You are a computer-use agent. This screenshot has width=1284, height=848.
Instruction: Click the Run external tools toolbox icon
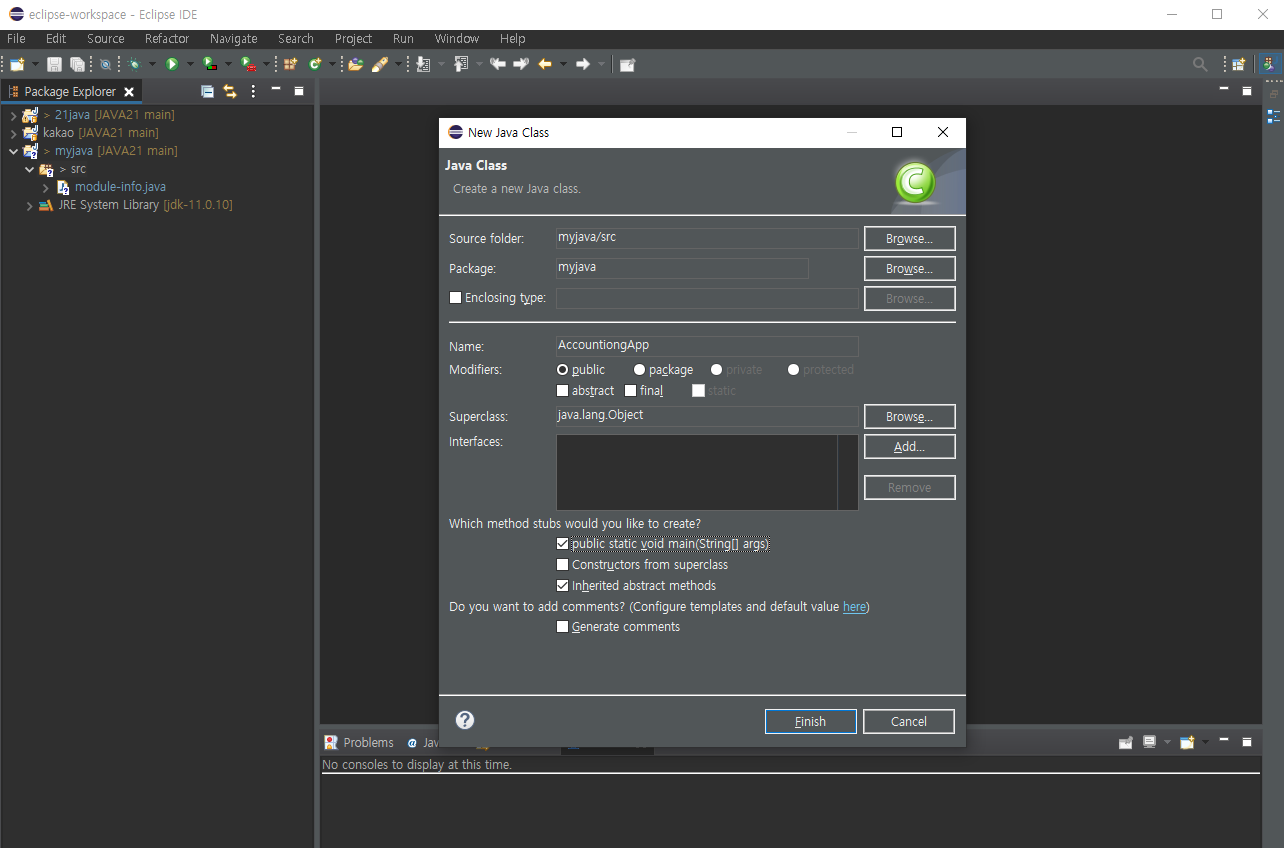[247, 64]
